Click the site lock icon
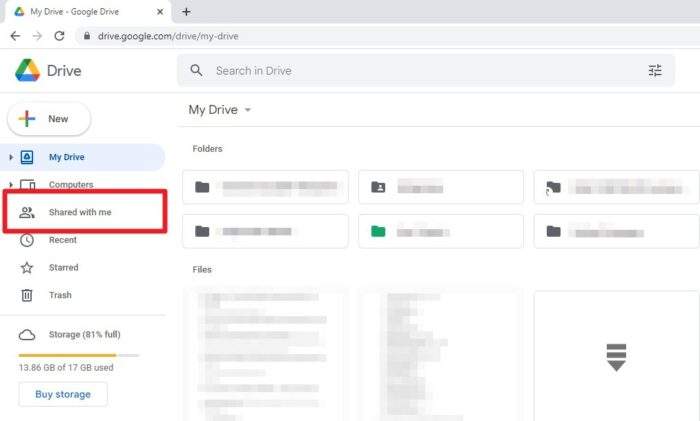The image size is (700, 421). (87, 36)
